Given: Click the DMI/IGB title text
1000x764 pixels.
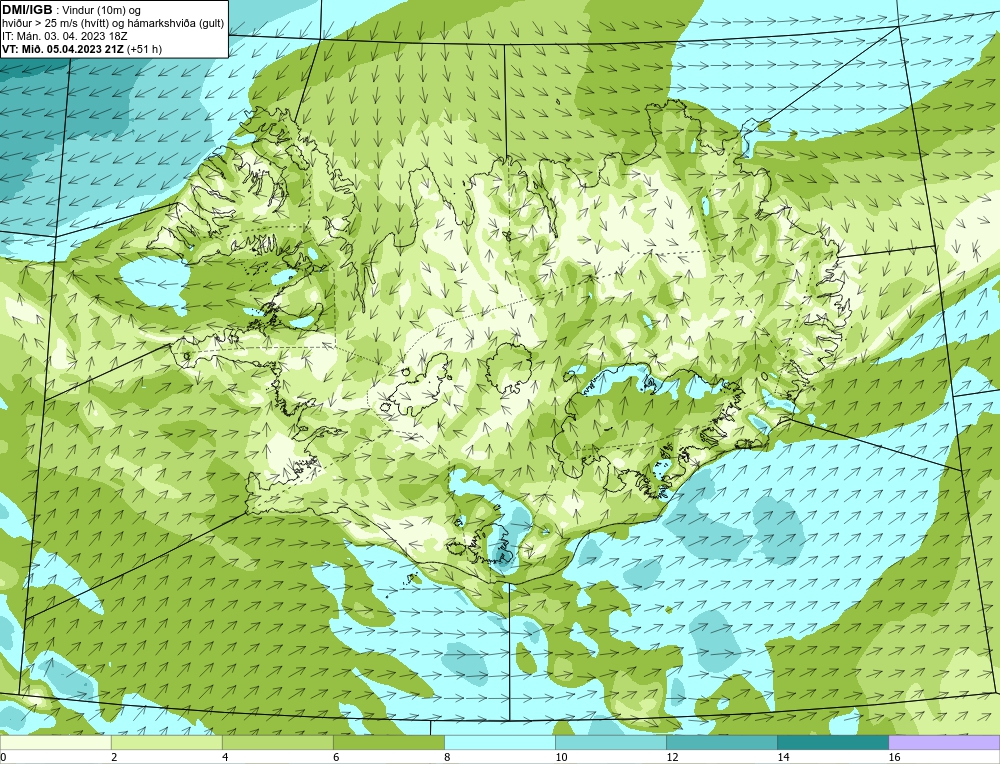Looking at the screenshot, I should [x=27, y=10].
